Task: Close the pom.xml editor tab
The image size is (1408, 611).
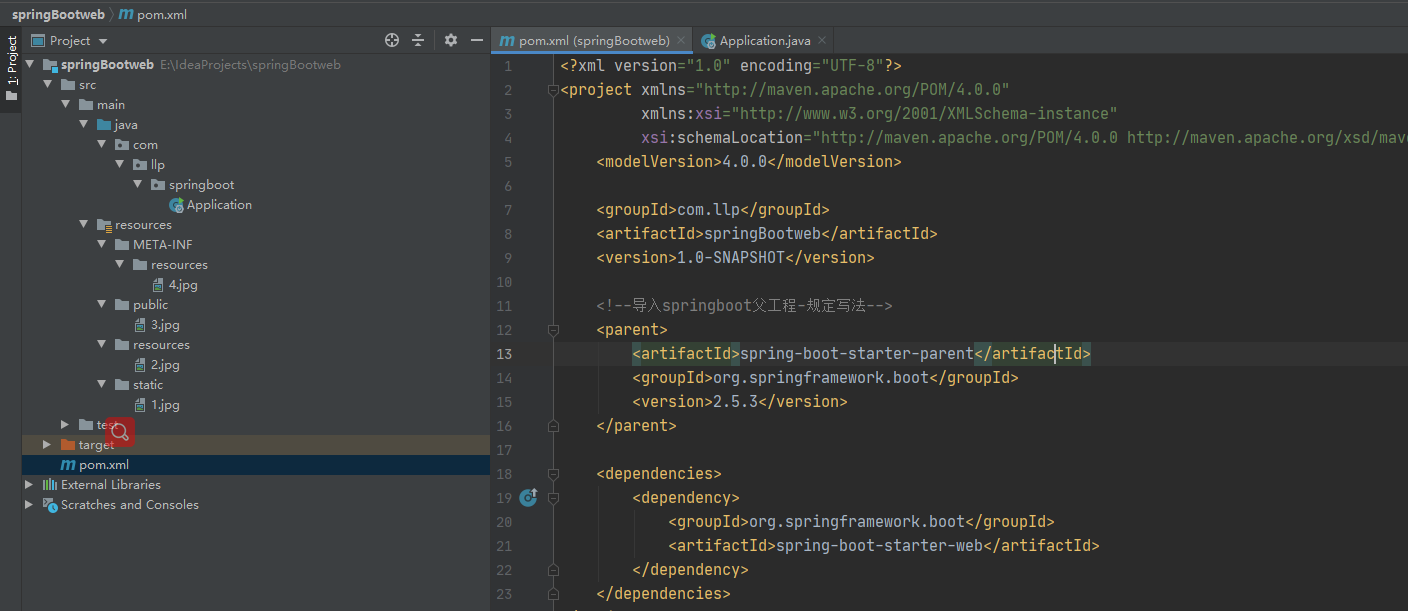Action: point(681,41)
